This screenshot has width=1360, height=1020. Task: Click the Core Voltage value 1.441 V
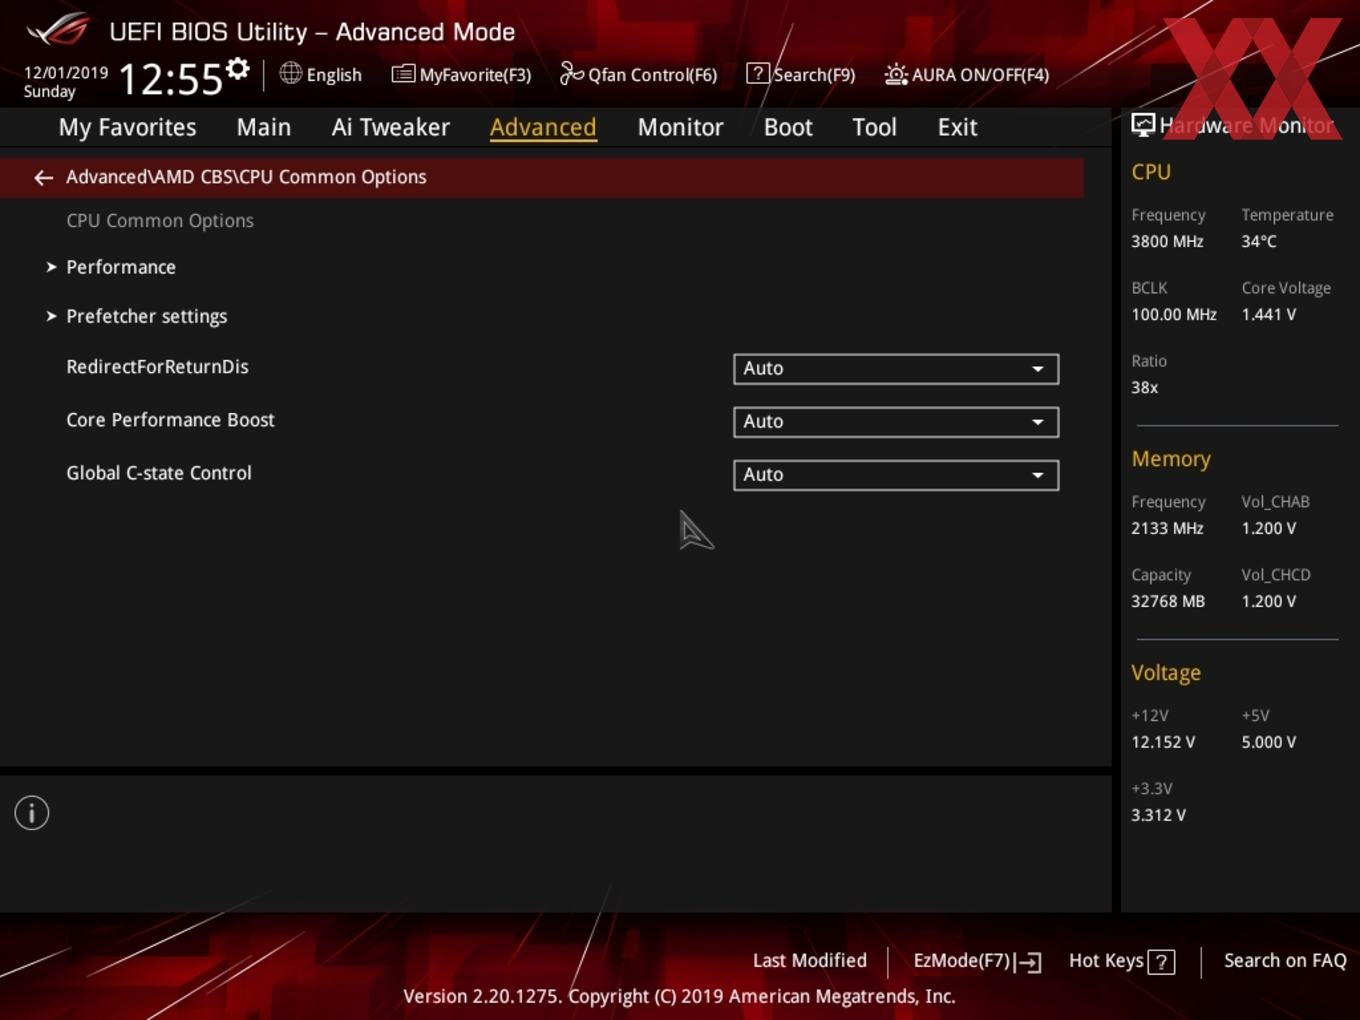click(x=1269, y=314)
